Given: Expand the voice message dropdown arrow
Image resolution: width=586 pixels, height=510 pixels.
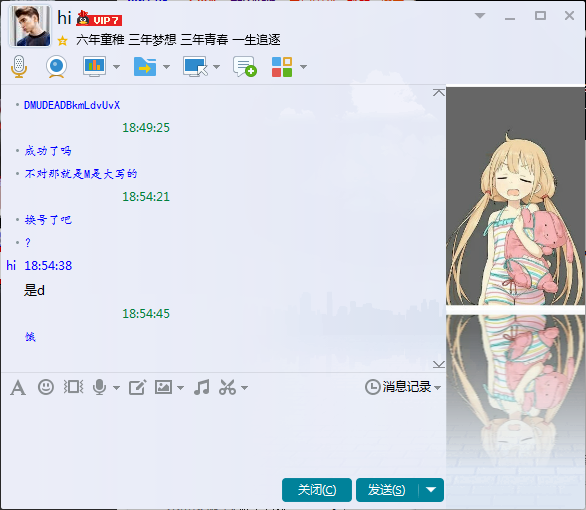Looking at the screenshot, I should pos(116,388).
